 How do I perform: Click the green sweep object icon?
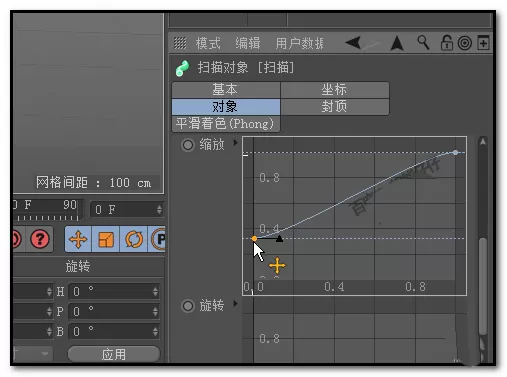tap(182, 68)
